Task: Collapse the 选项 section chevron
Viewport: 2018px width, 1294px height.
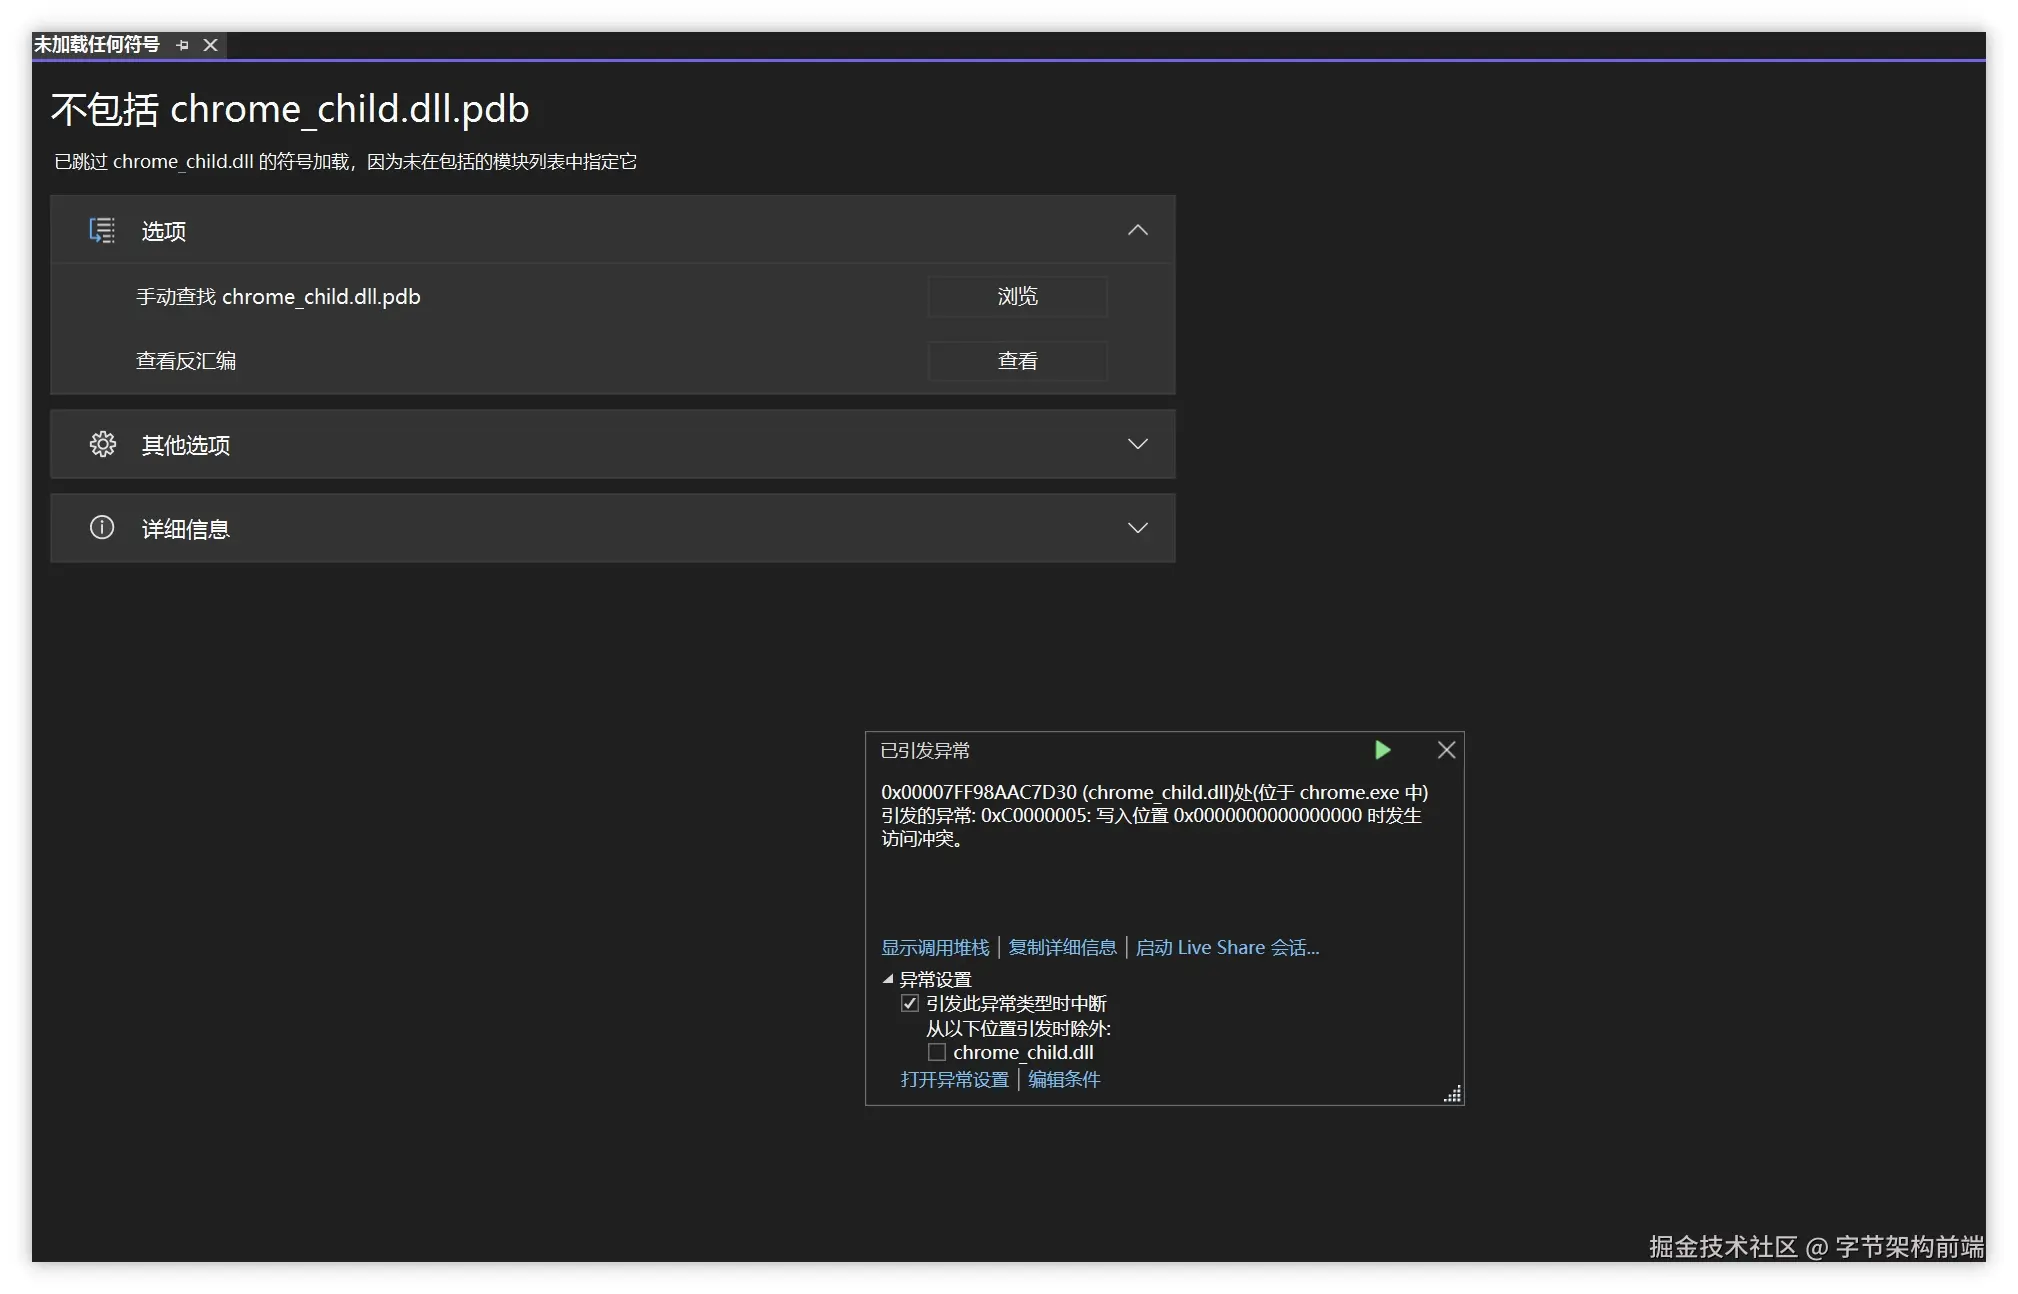Action: tap(1137, 231)
